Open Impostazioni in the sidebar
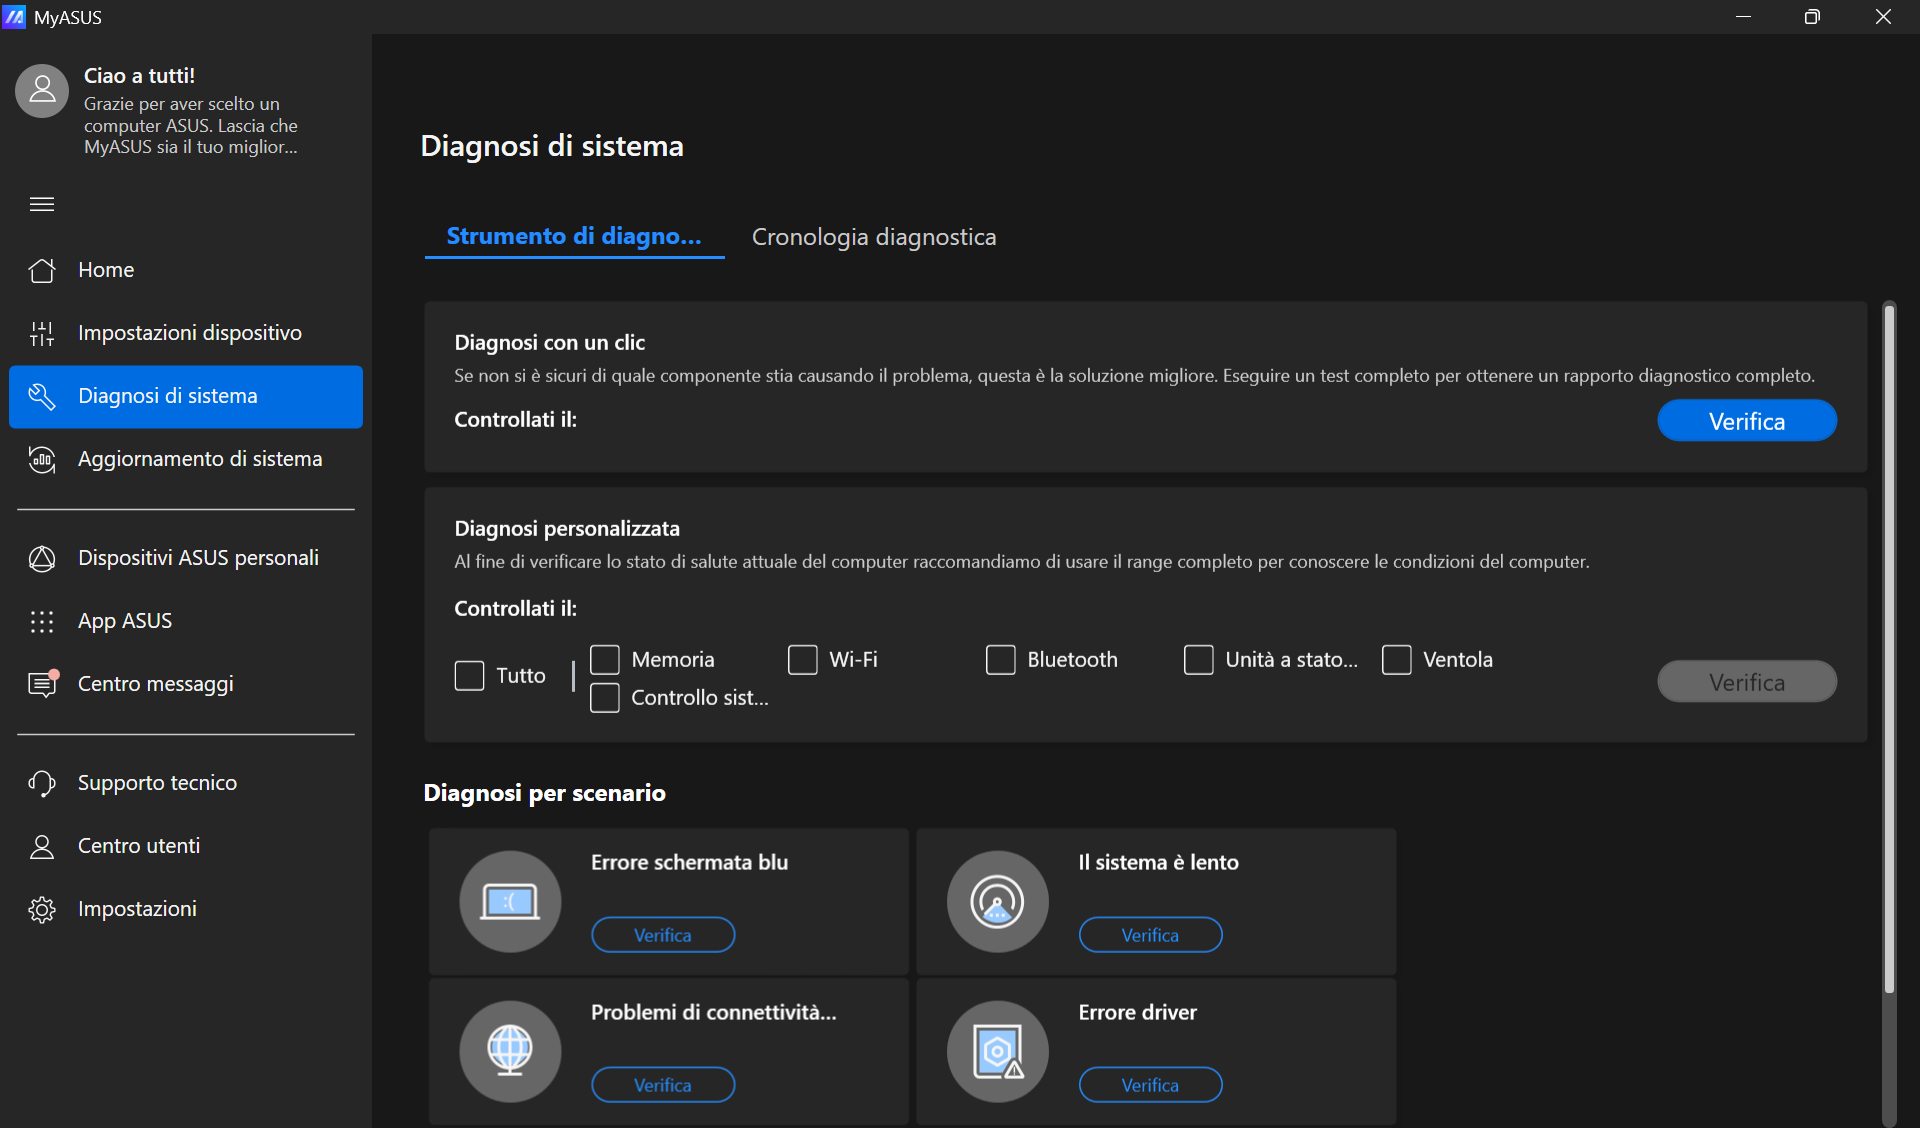The image size is (1920, 1128). coord(186,909)
